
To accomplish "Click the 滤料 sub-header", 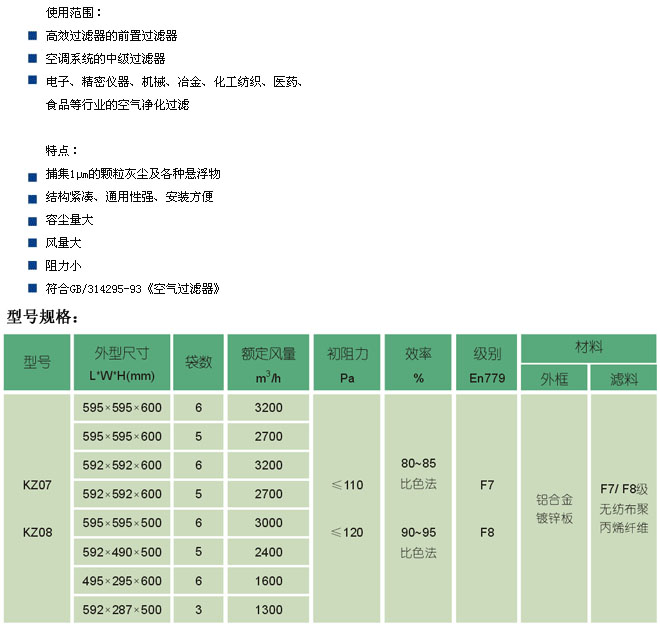I will (x=623, y=378).
